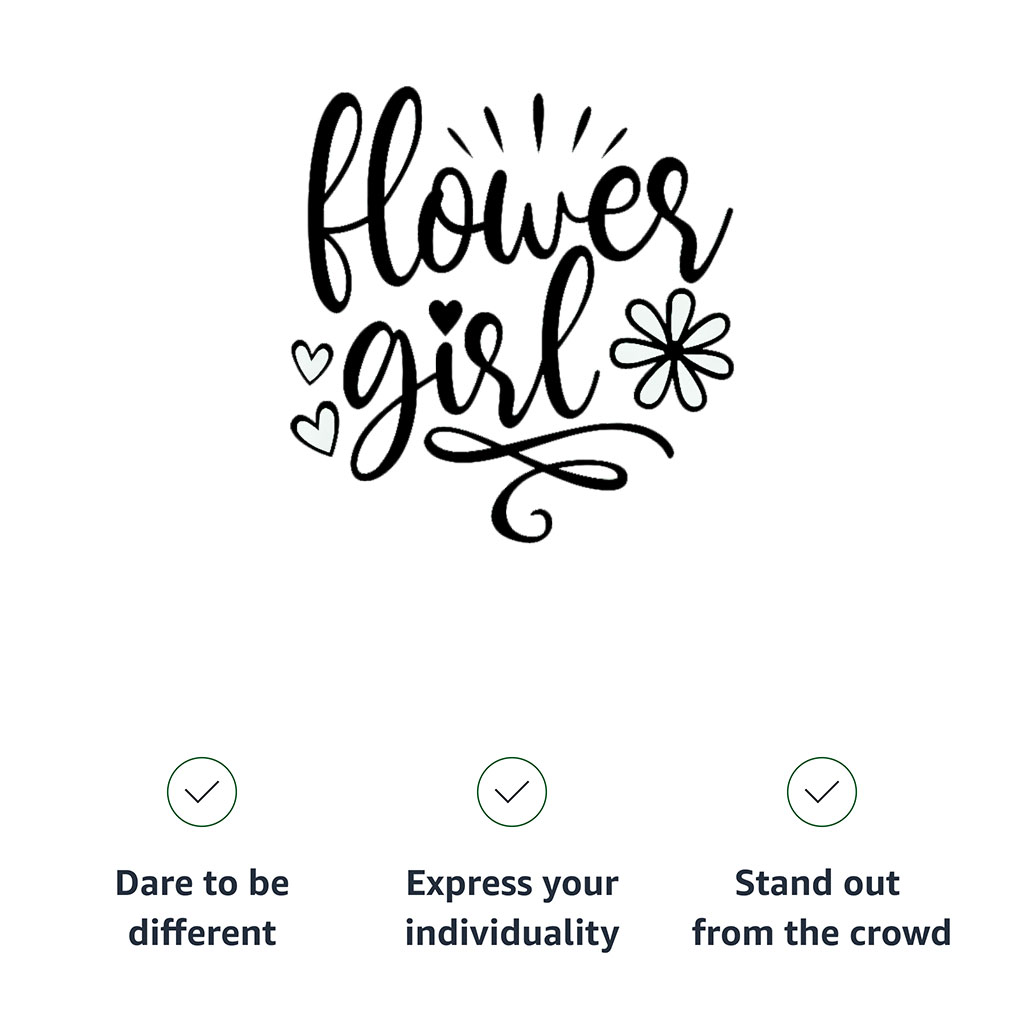Click the sunburst lines above 'flower'

[537, 125]
